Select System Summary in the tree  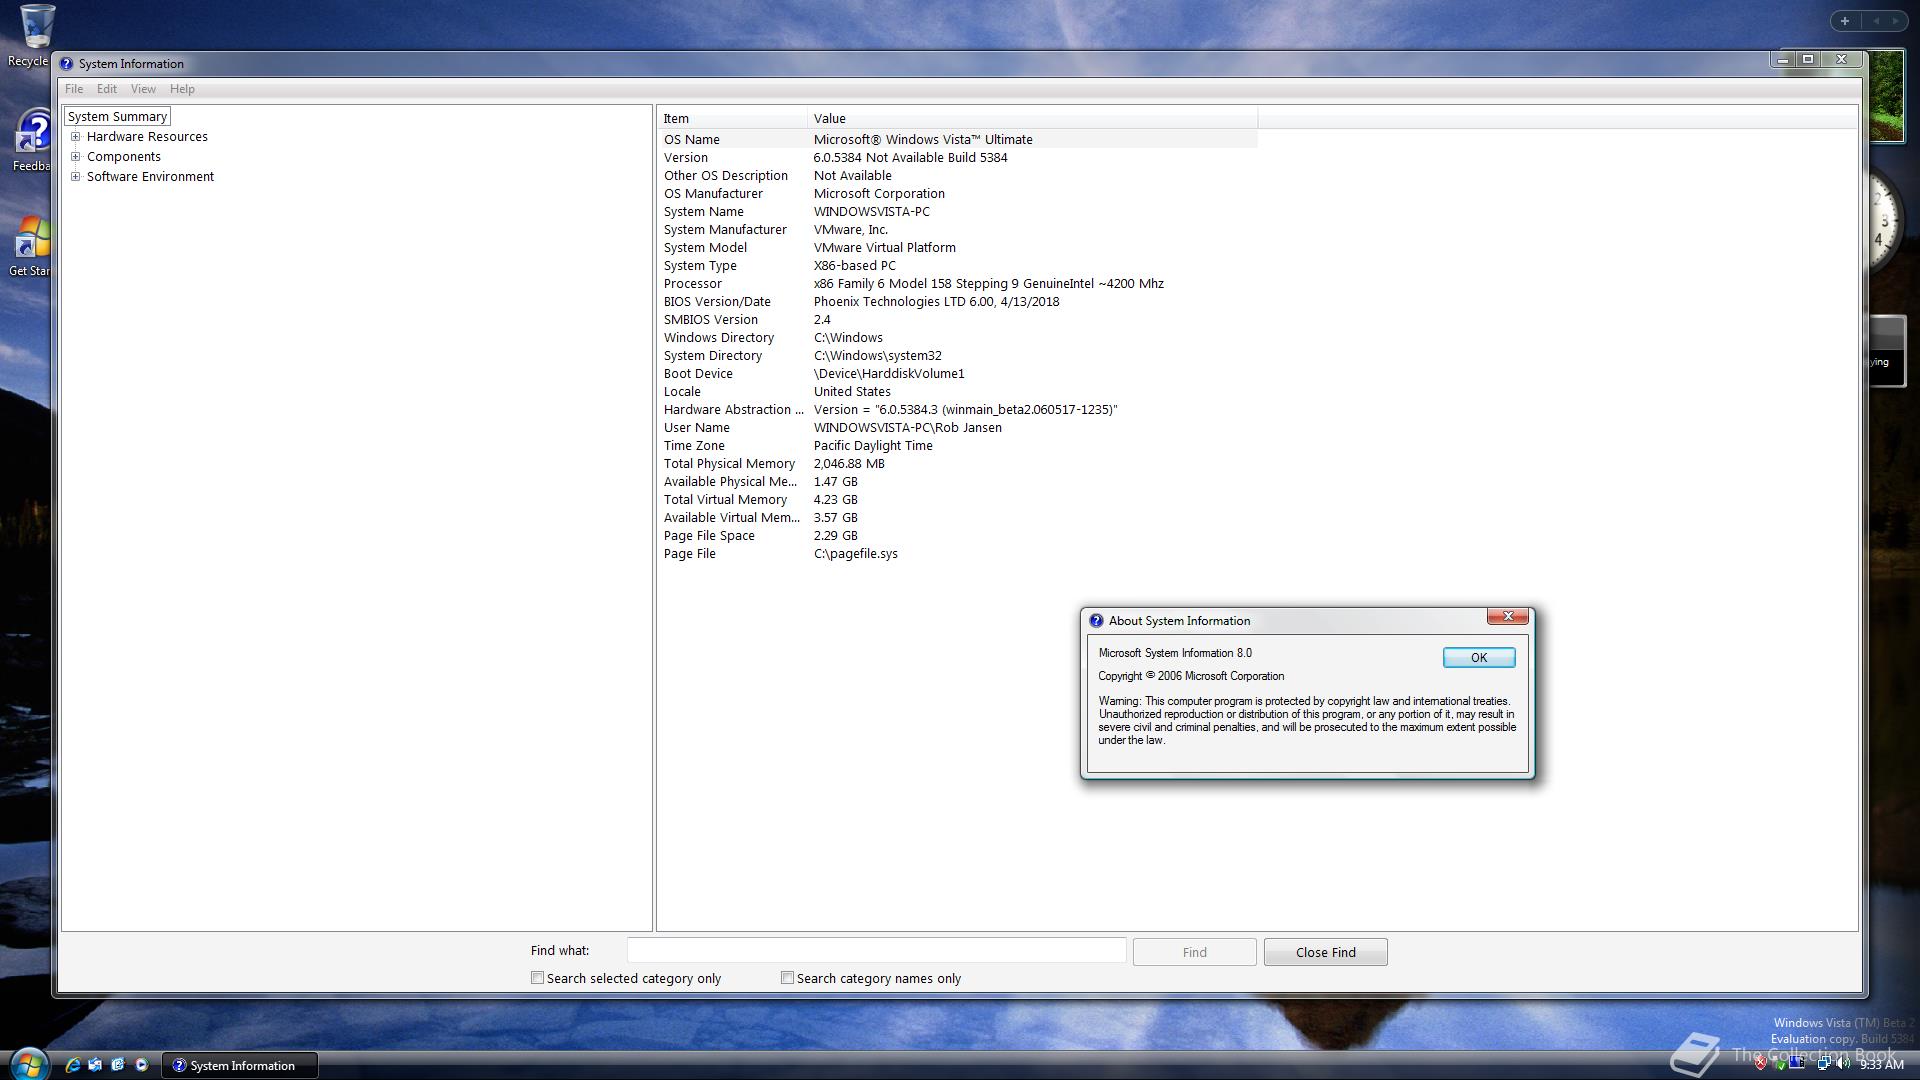(117, 116)
